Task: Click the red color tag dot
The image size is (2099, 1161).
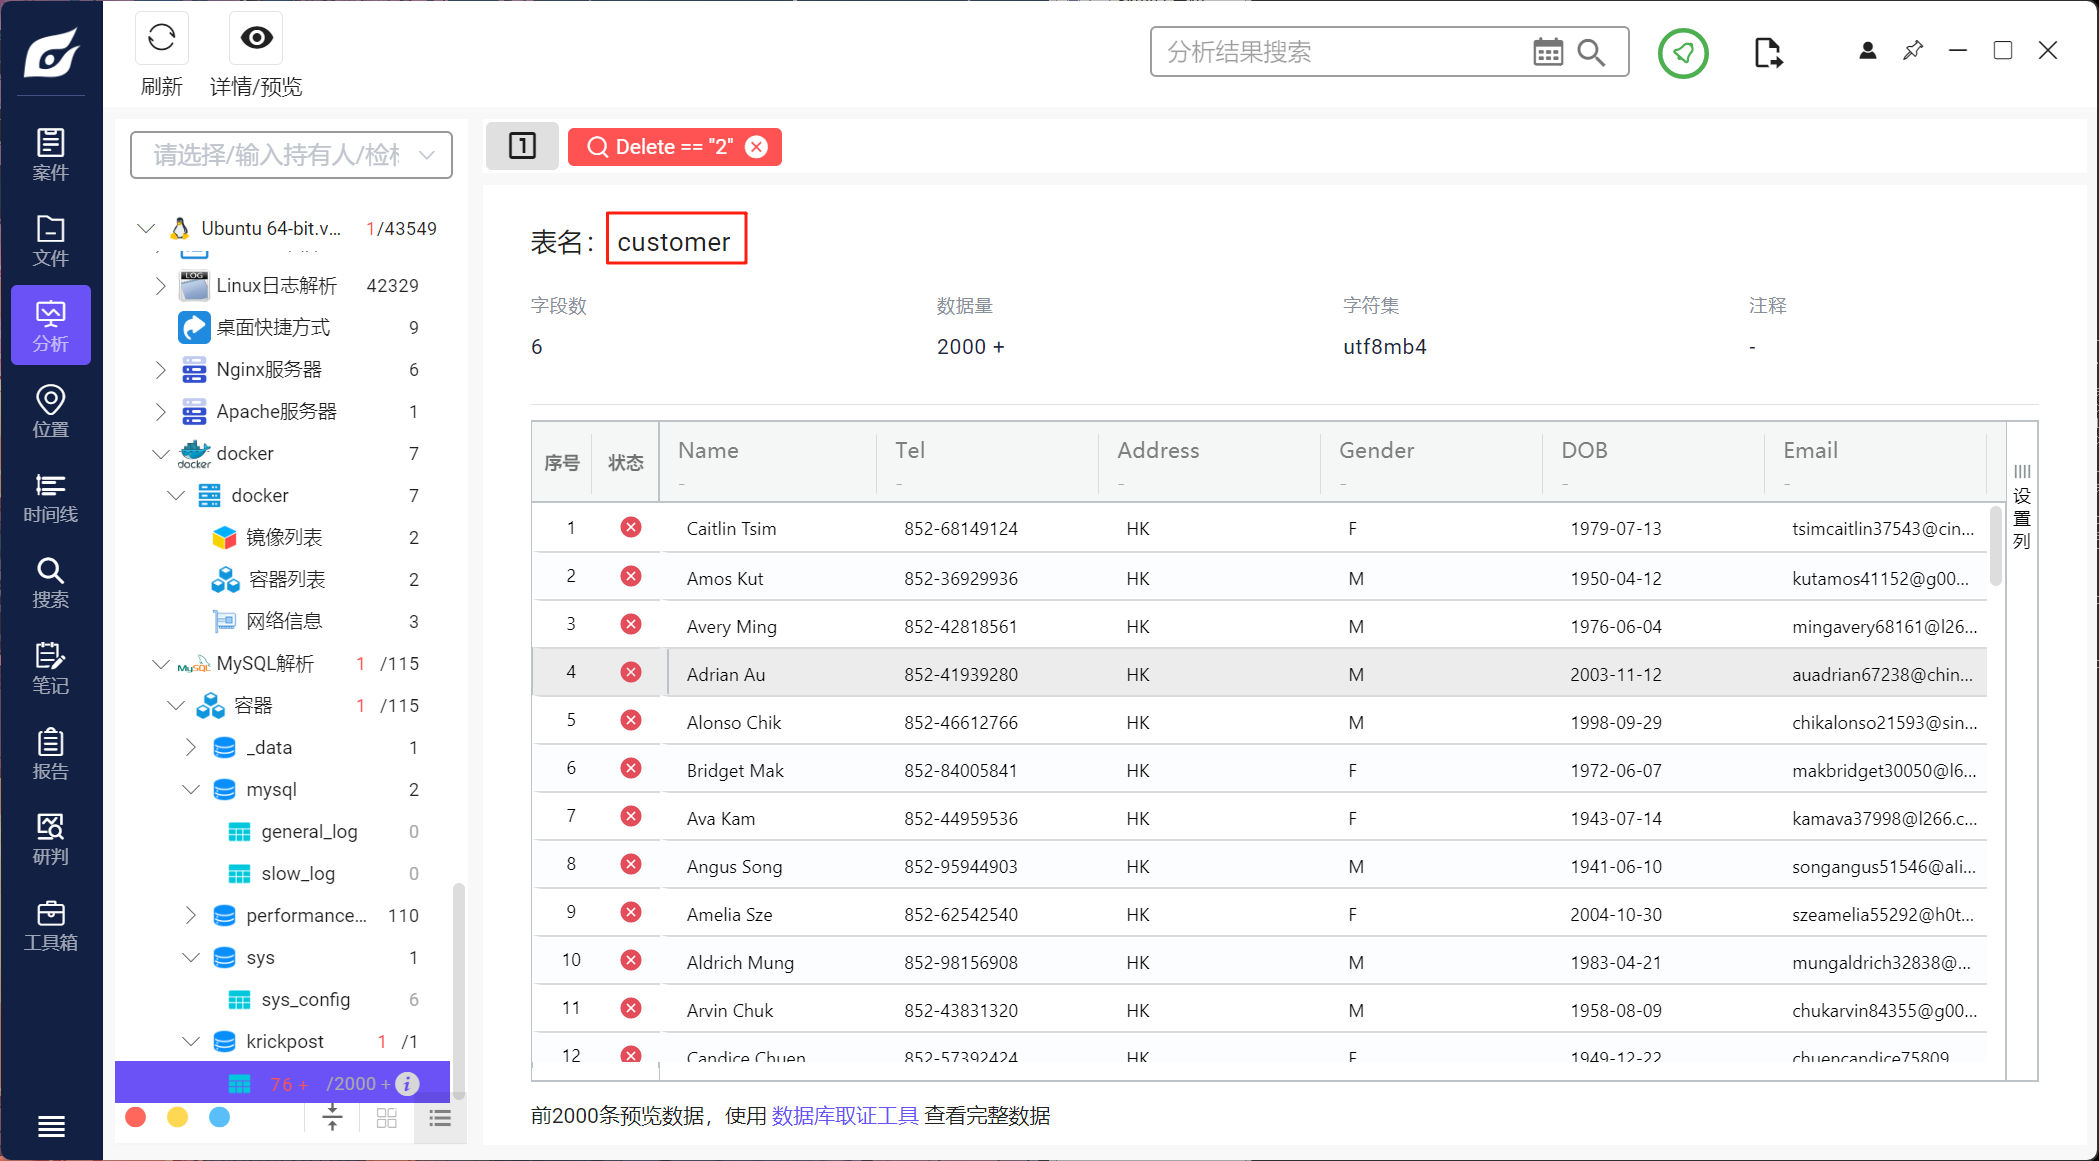Action: (136, 1117)
